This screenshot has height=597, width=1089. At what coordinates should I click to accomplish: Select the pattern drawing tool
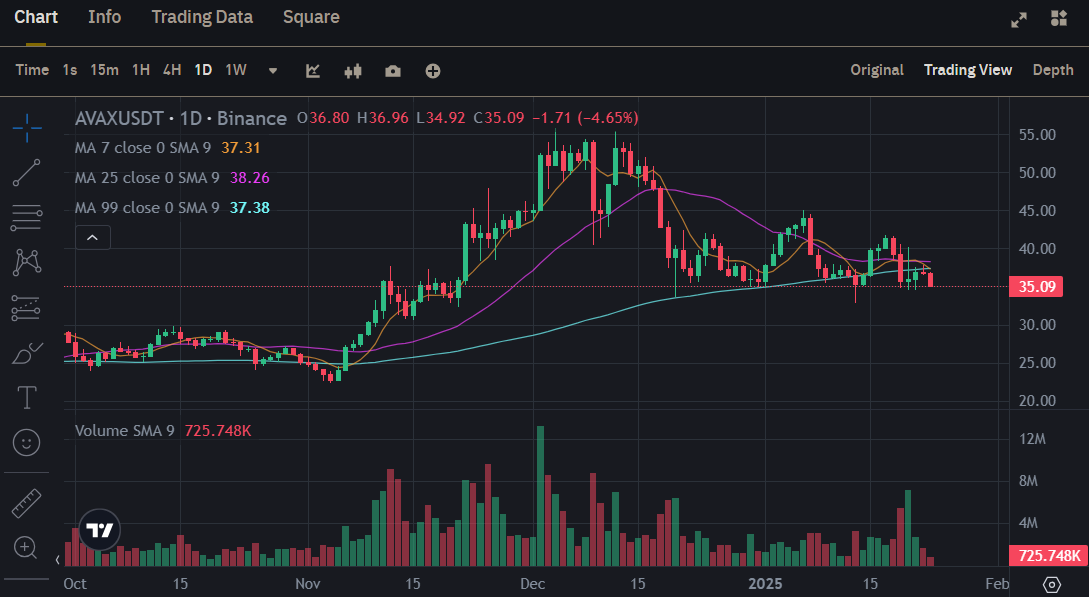[26, 262]
